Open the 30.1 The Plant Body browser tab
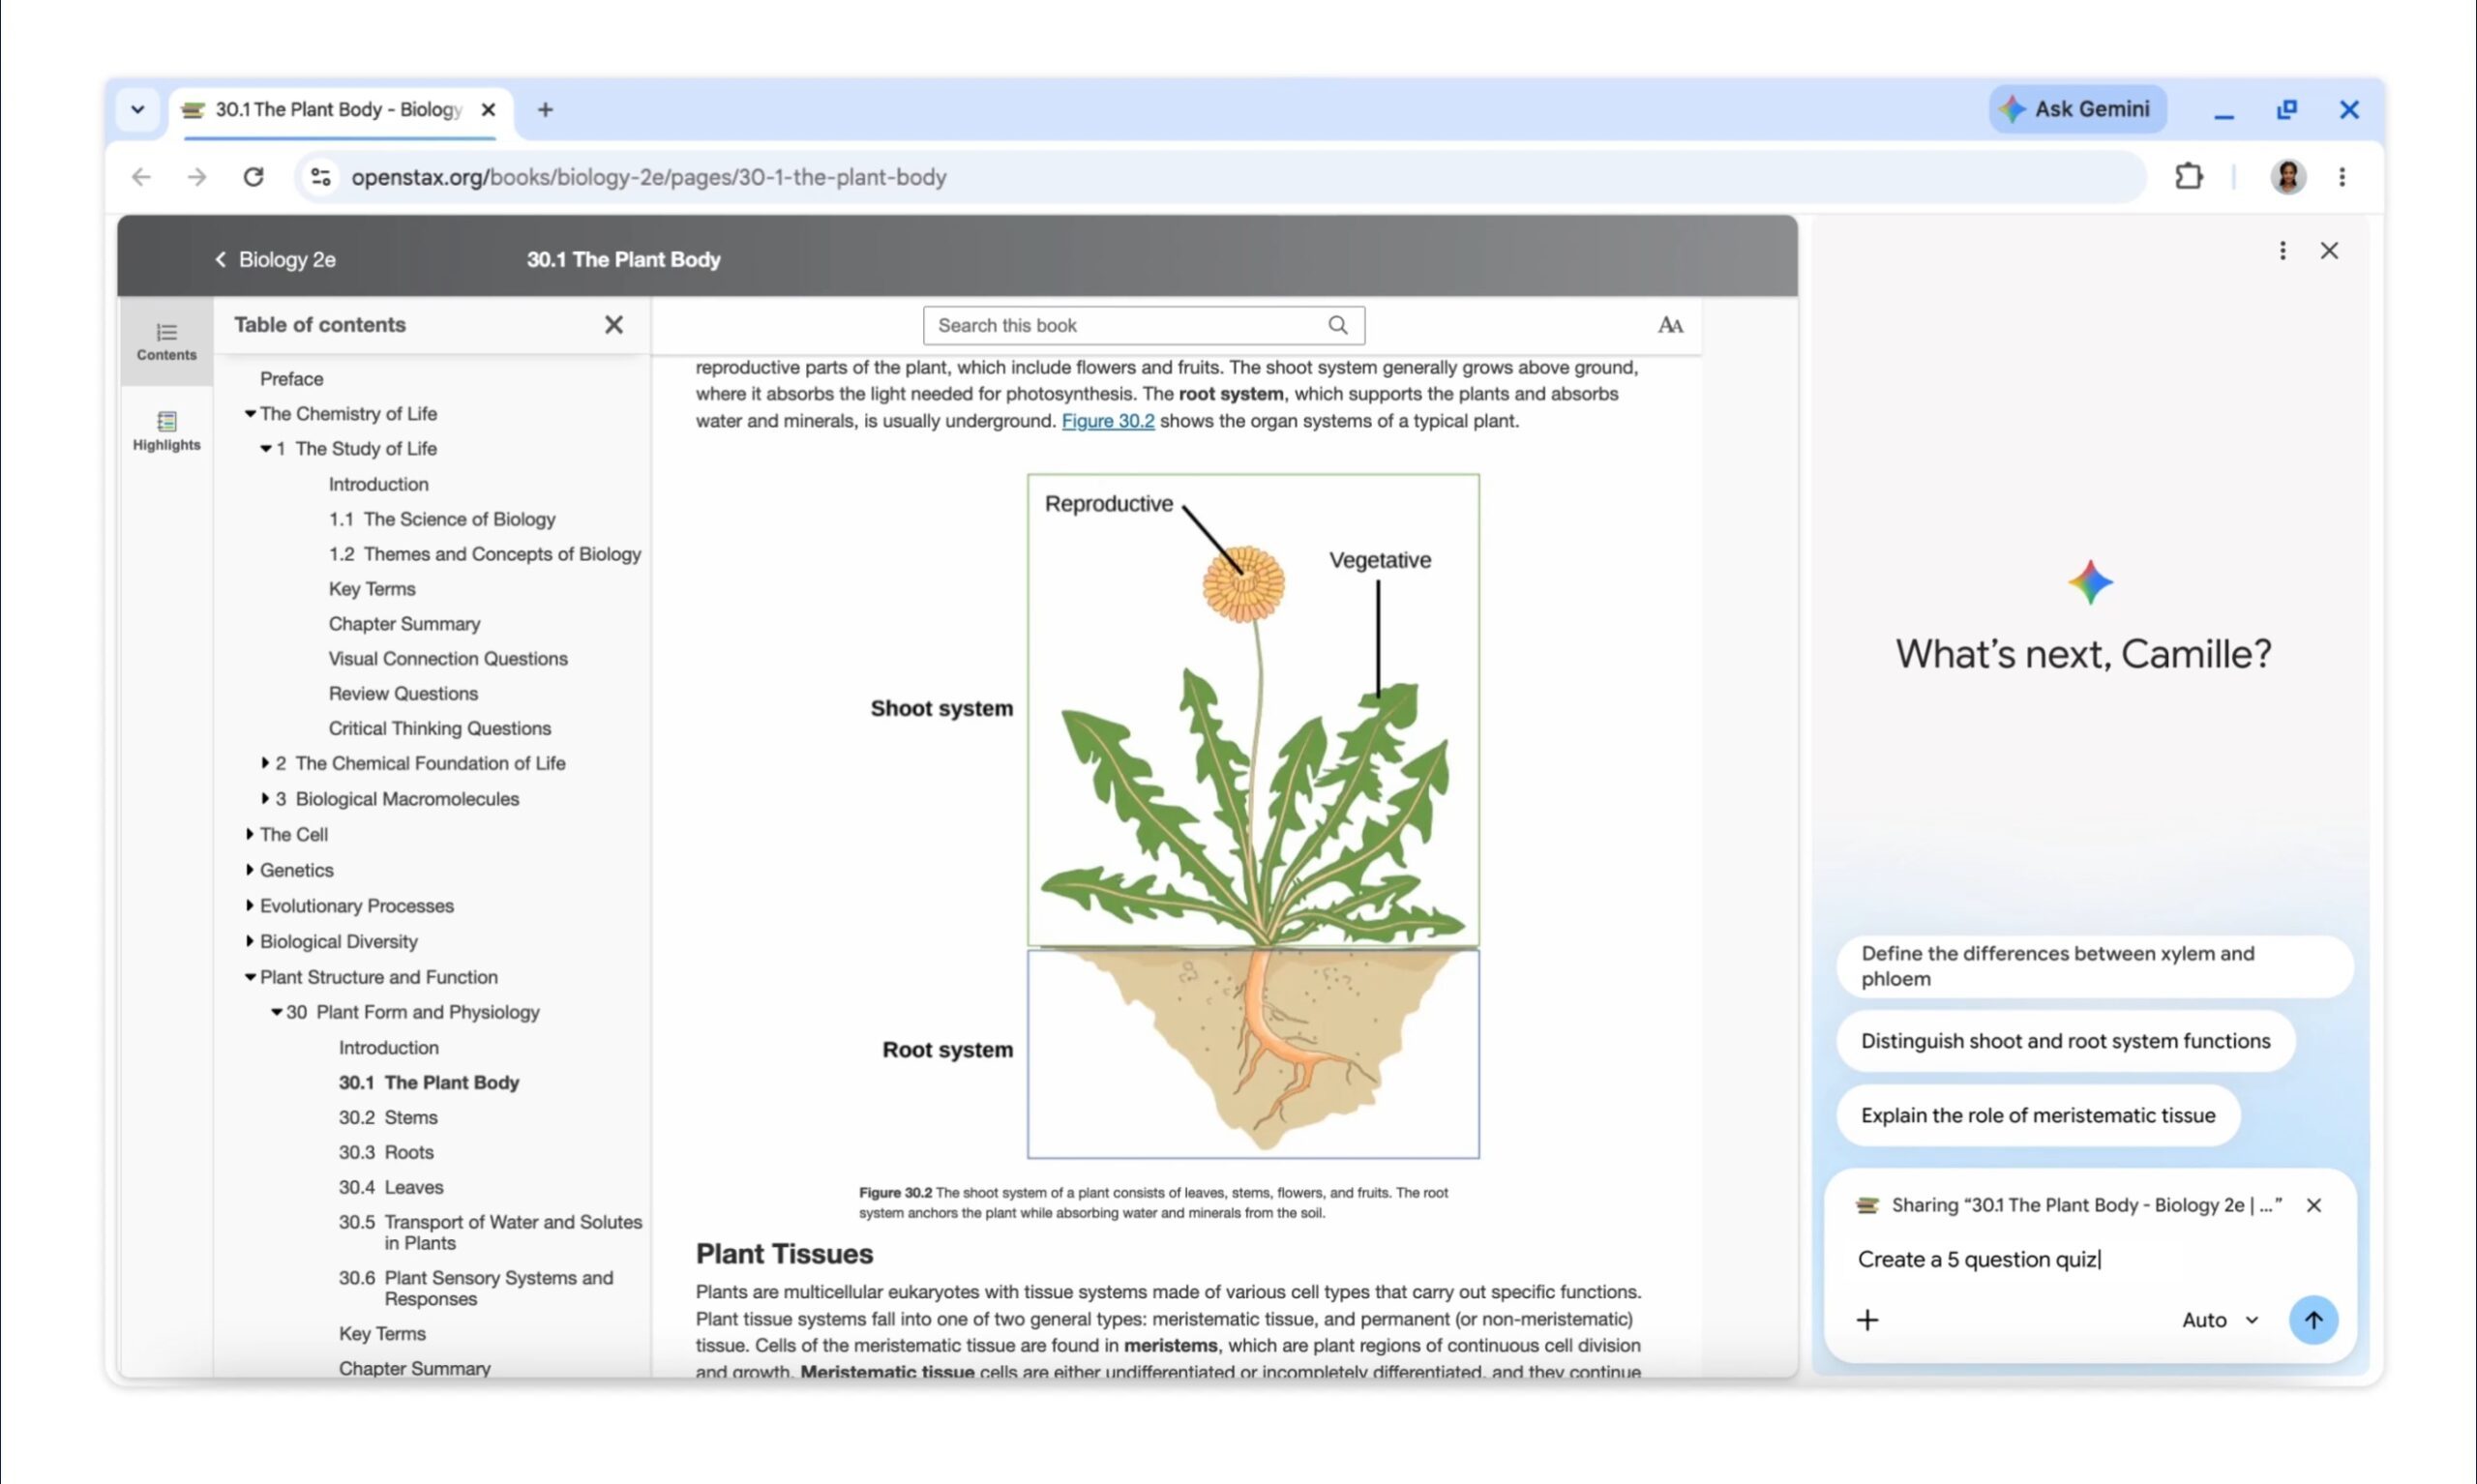The height and width of the screenshot is (1484, 2477). point(338,109)
